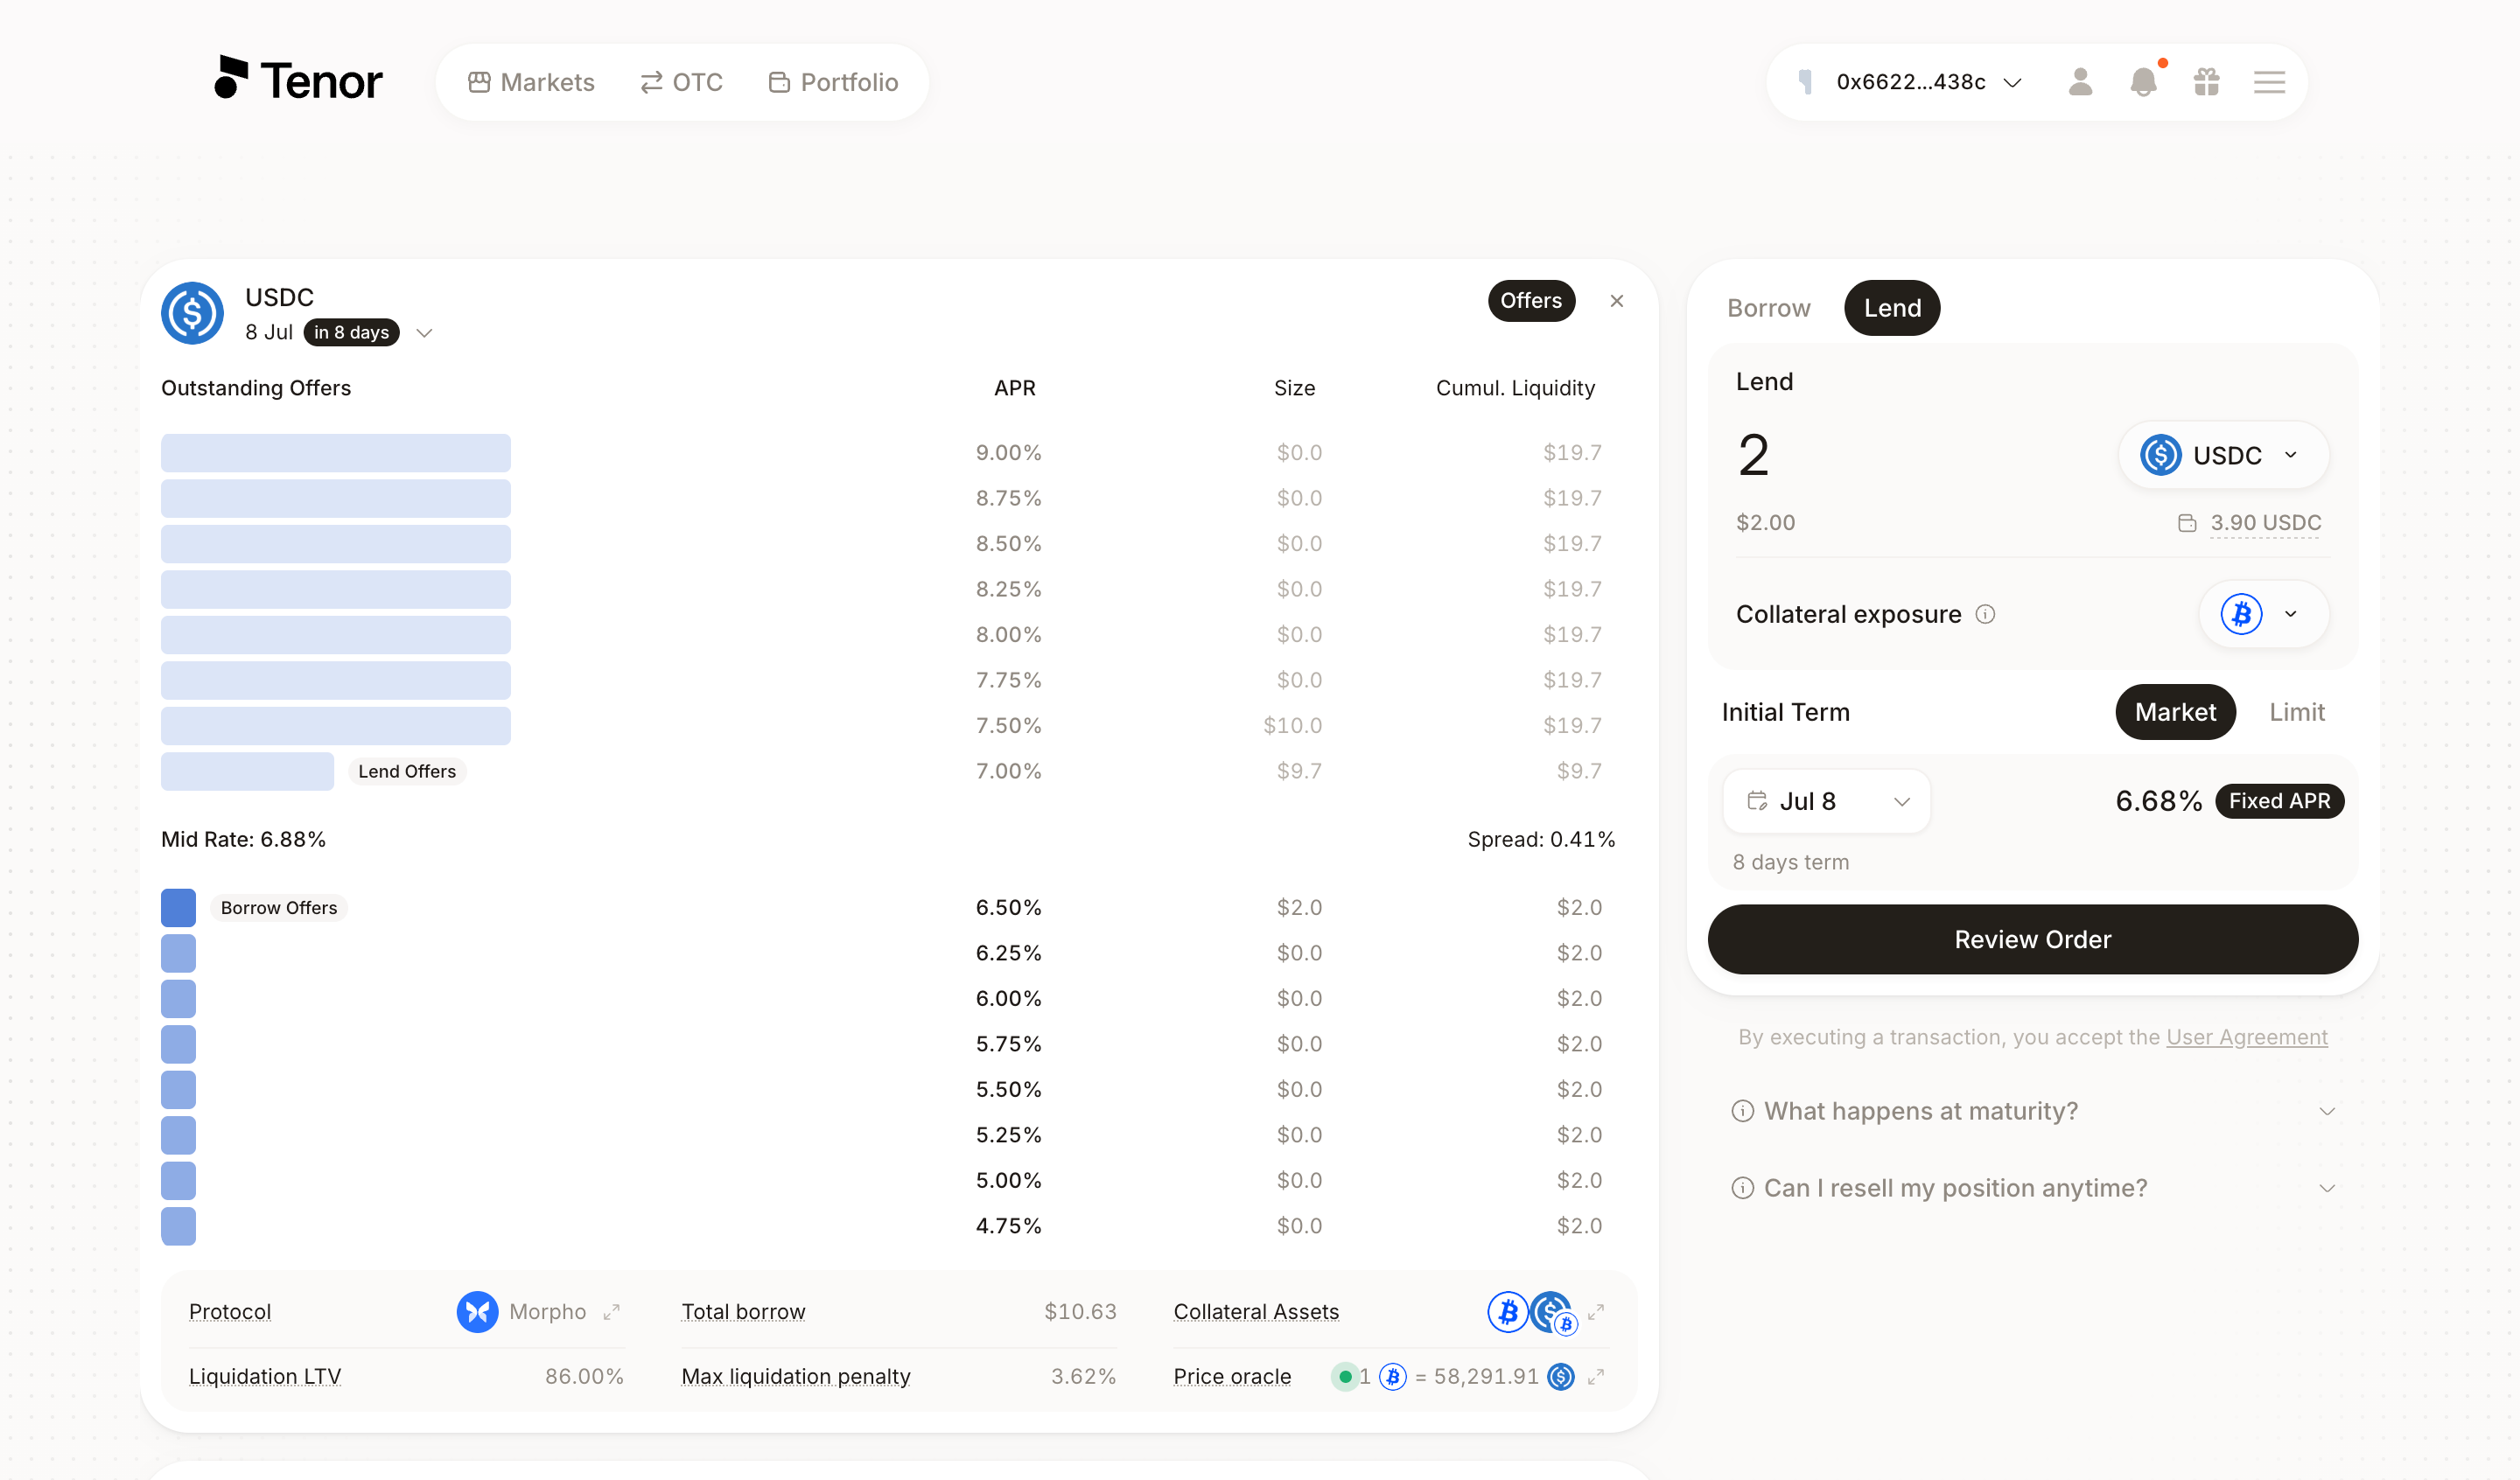Expand Price oracle details arrow icon

(1597, 1377)
